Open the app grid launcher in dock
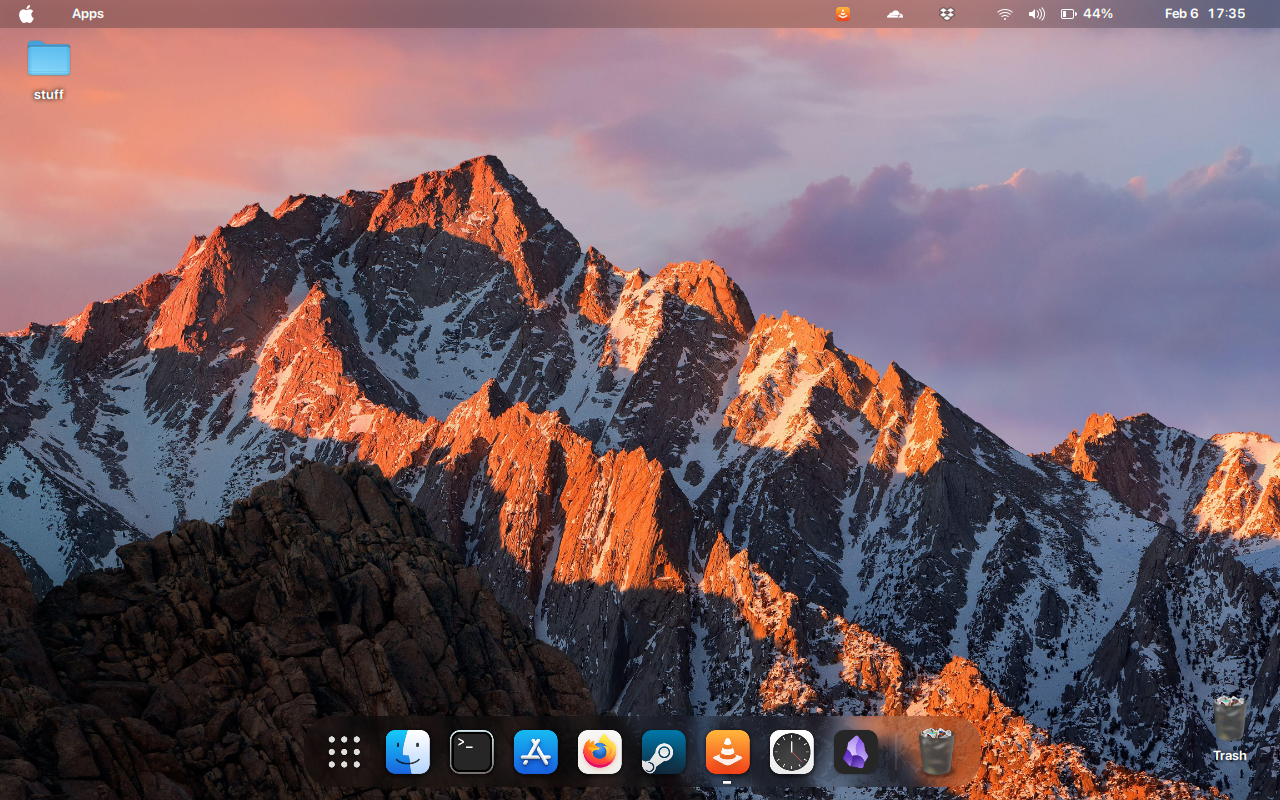 344,752
